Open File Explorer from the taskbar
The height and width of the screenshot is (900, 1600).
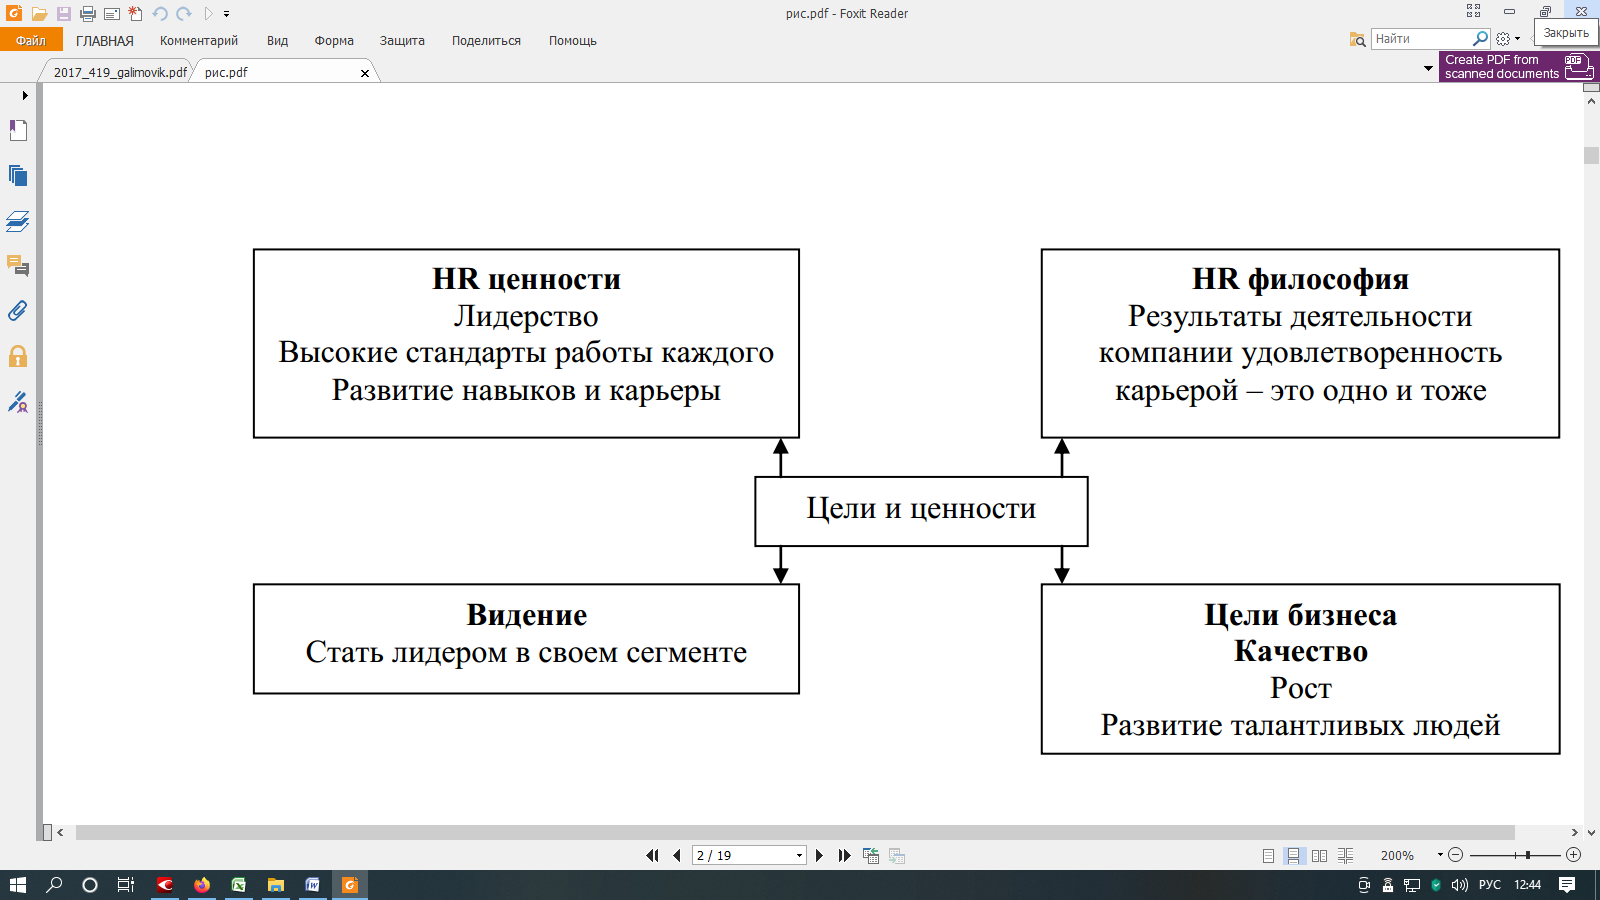(276, 885)
